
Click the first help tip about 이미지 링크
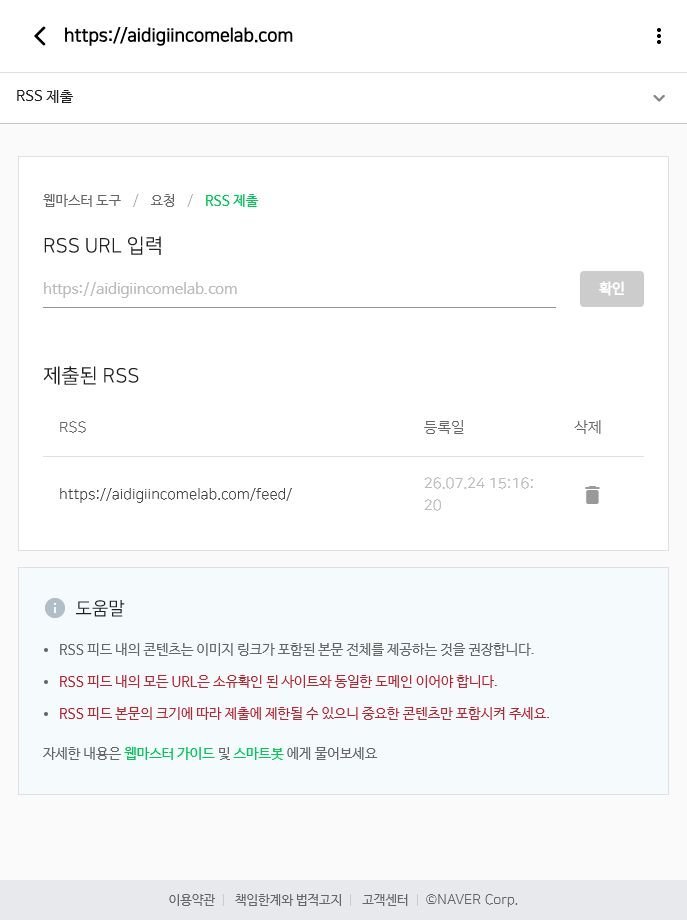(296, 650)
